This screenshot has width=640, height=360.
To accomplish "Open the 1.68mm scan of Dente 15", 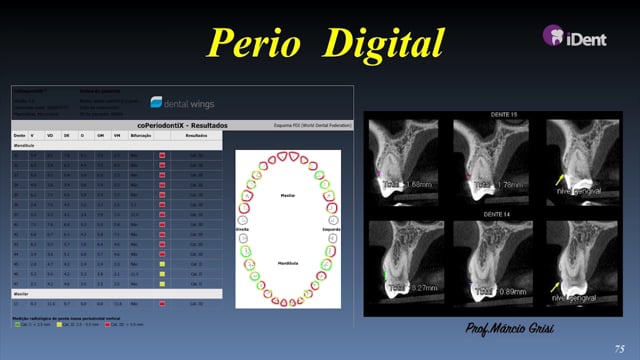I will click(x=403, y=162).
